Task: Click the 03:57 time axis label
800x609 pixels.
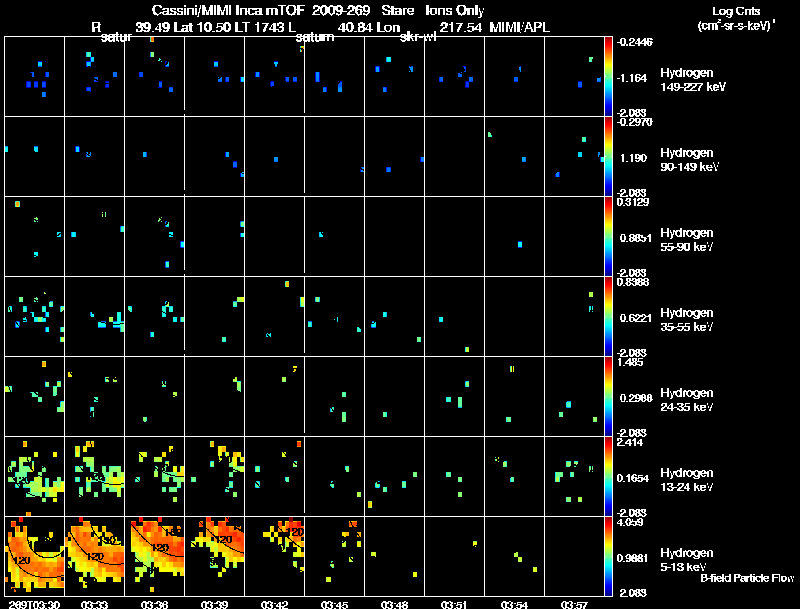Action: coord(574,605)
